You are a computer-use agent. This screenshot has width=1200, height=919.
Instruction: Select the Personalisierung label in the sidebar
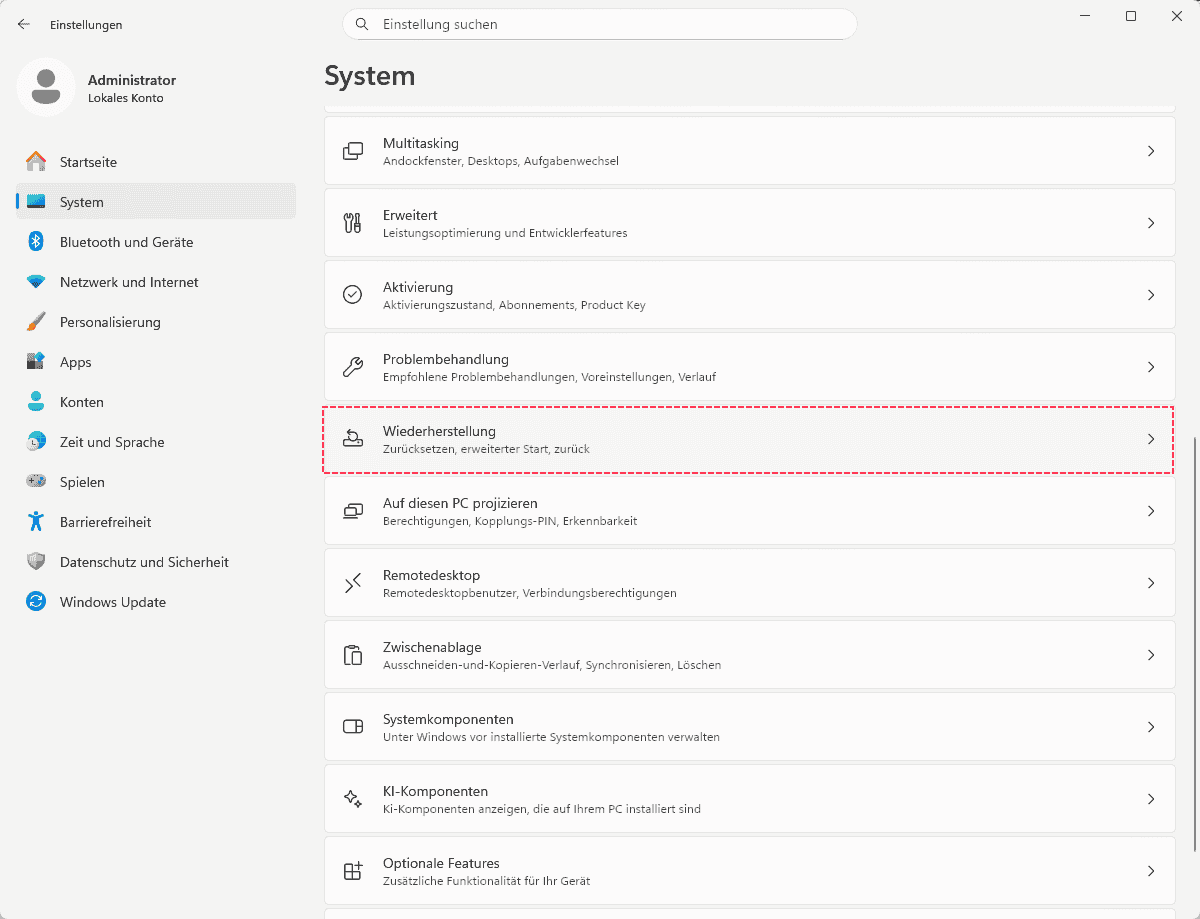click(x=110, y=322)
